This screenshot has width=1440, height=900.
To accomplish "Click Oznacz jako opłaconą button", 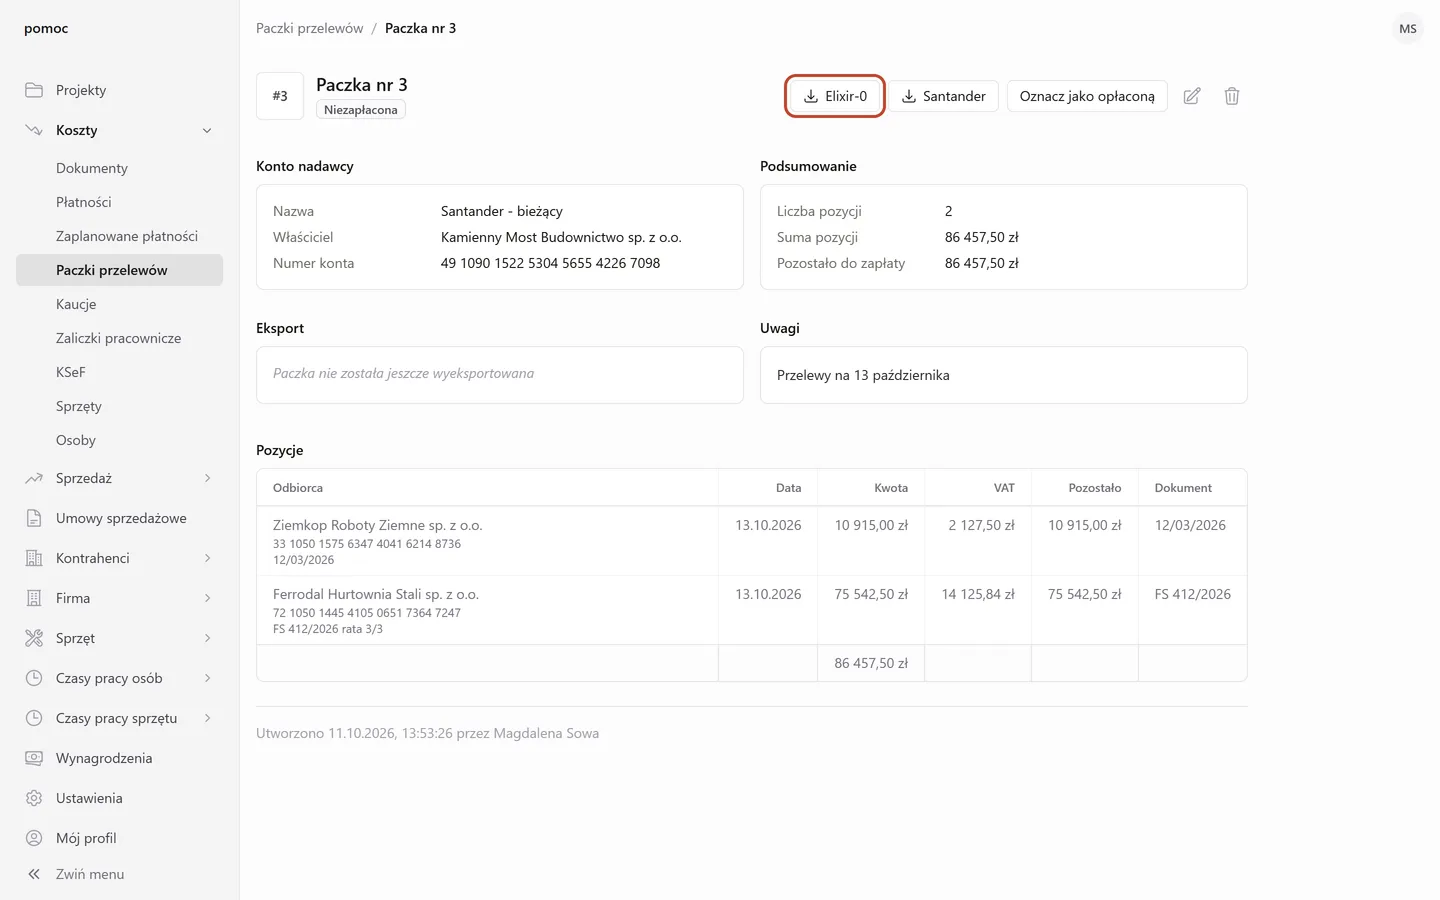I will coord(1087,96).
